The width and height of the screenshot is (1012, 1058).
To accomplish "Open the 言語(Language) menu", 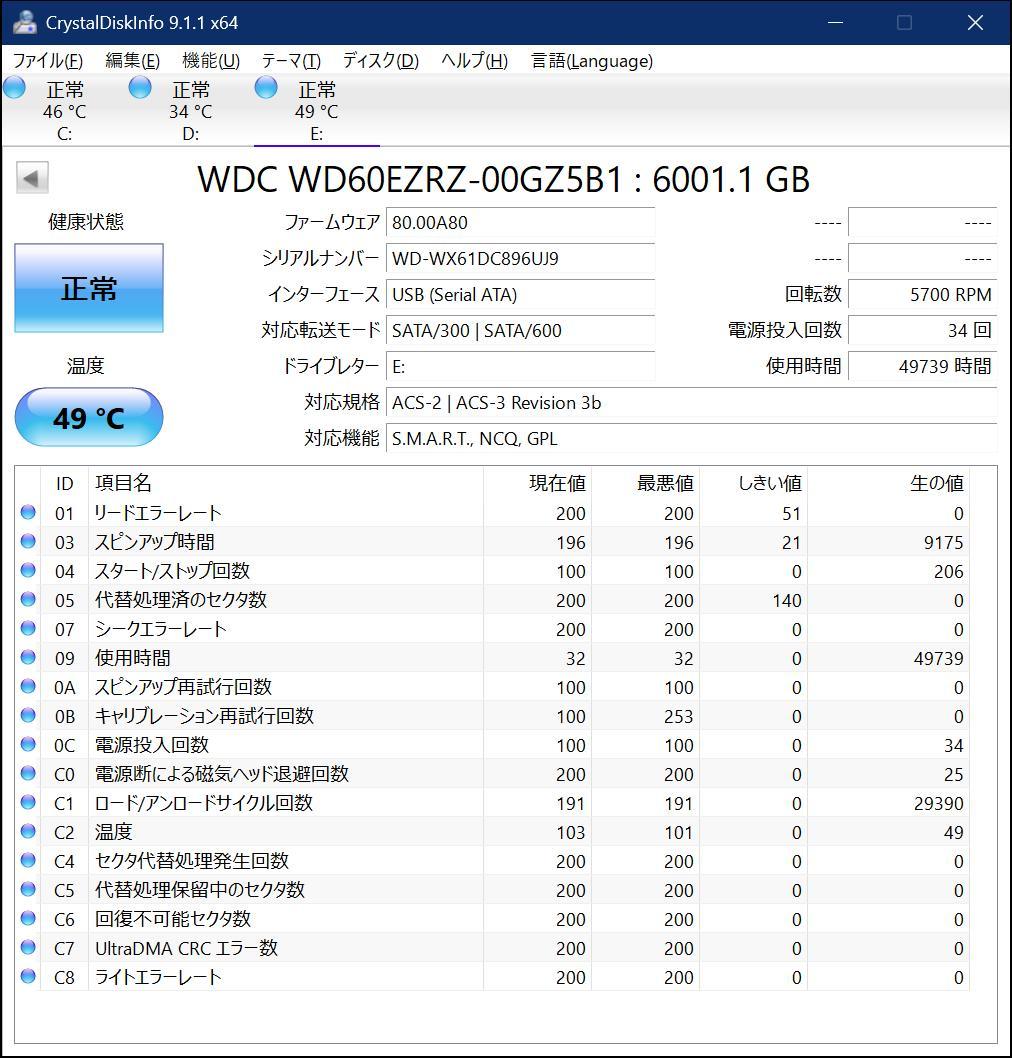I will [592, 61].
